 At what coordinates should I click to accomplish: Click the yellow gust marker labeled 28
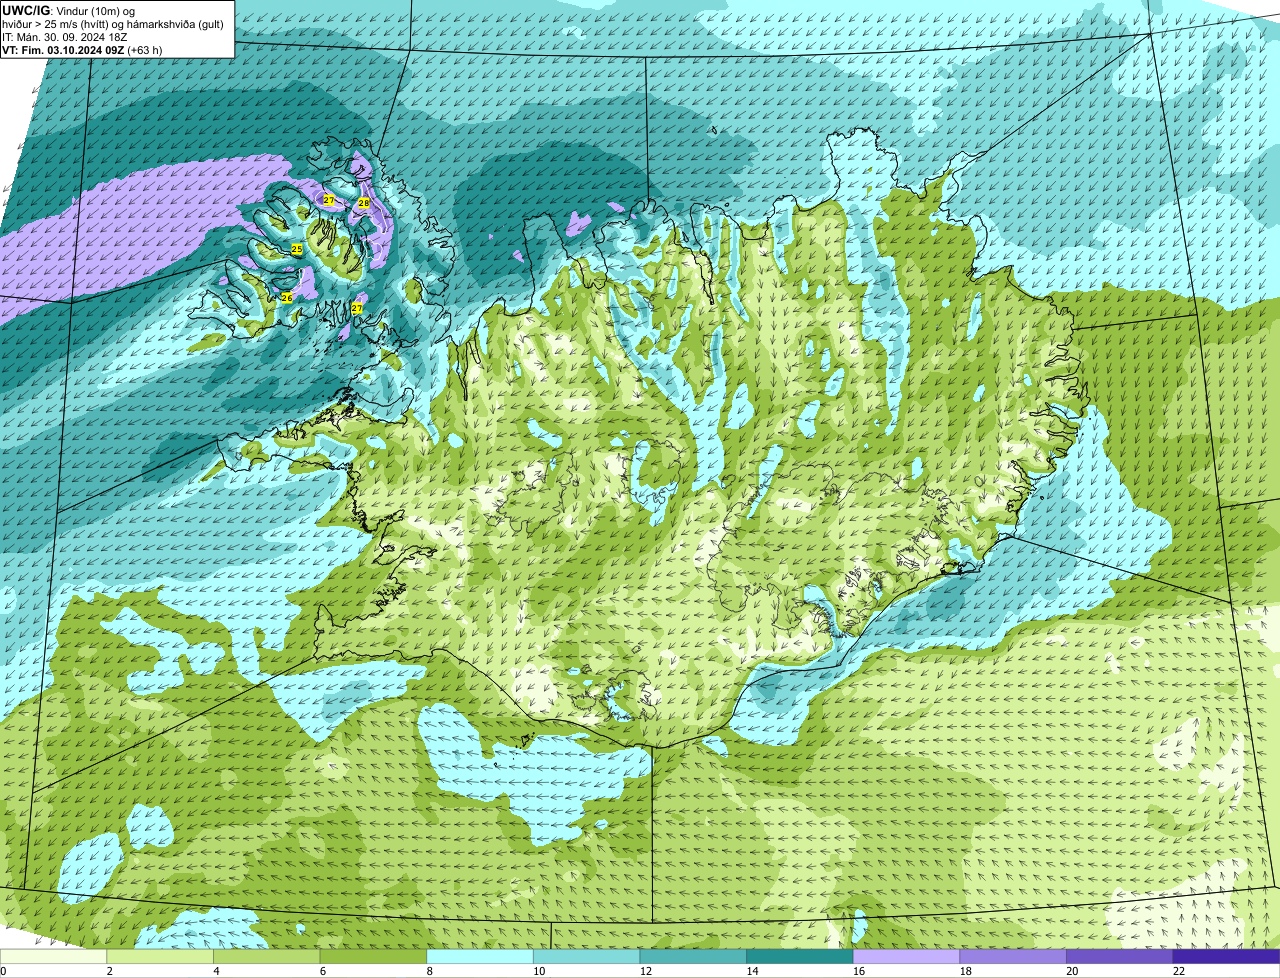[364, 203]
